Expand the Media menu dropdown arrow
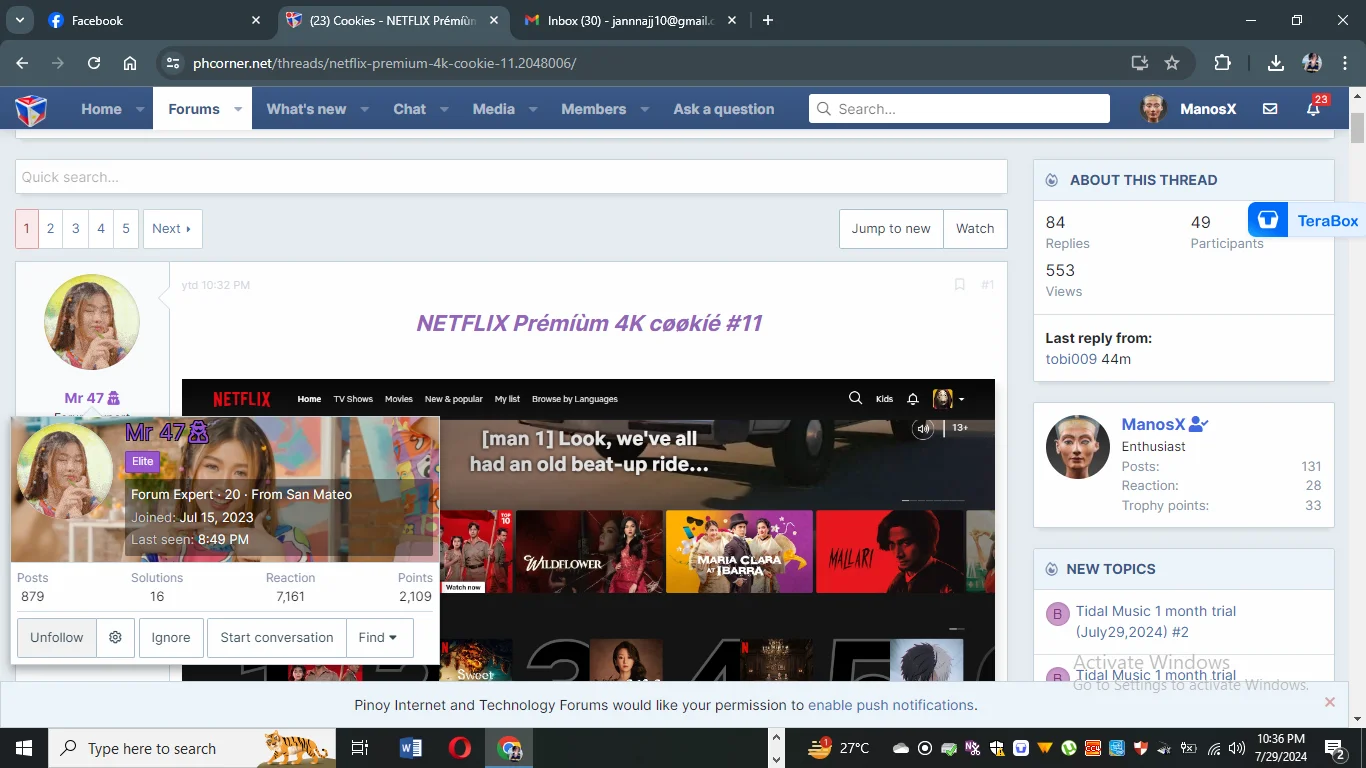This screenshot has width=1366, height=768. click(533, 109)
